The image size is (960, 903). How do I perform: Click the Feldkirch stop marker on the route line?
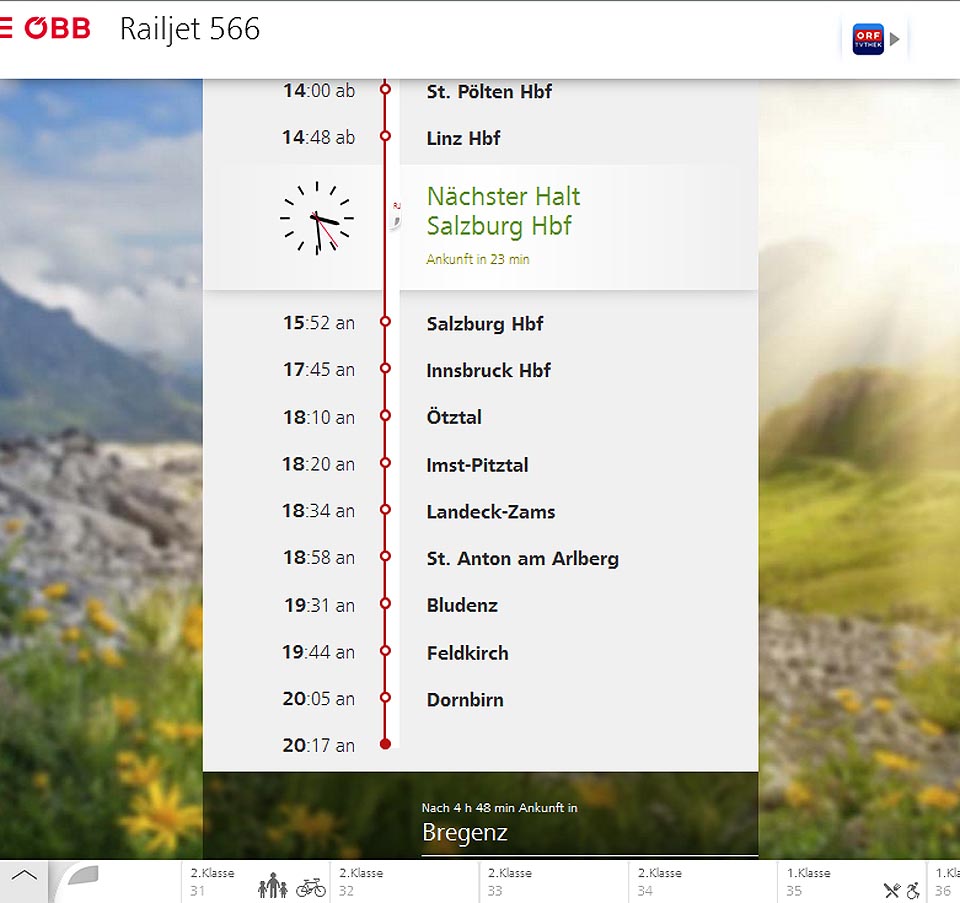385,651
